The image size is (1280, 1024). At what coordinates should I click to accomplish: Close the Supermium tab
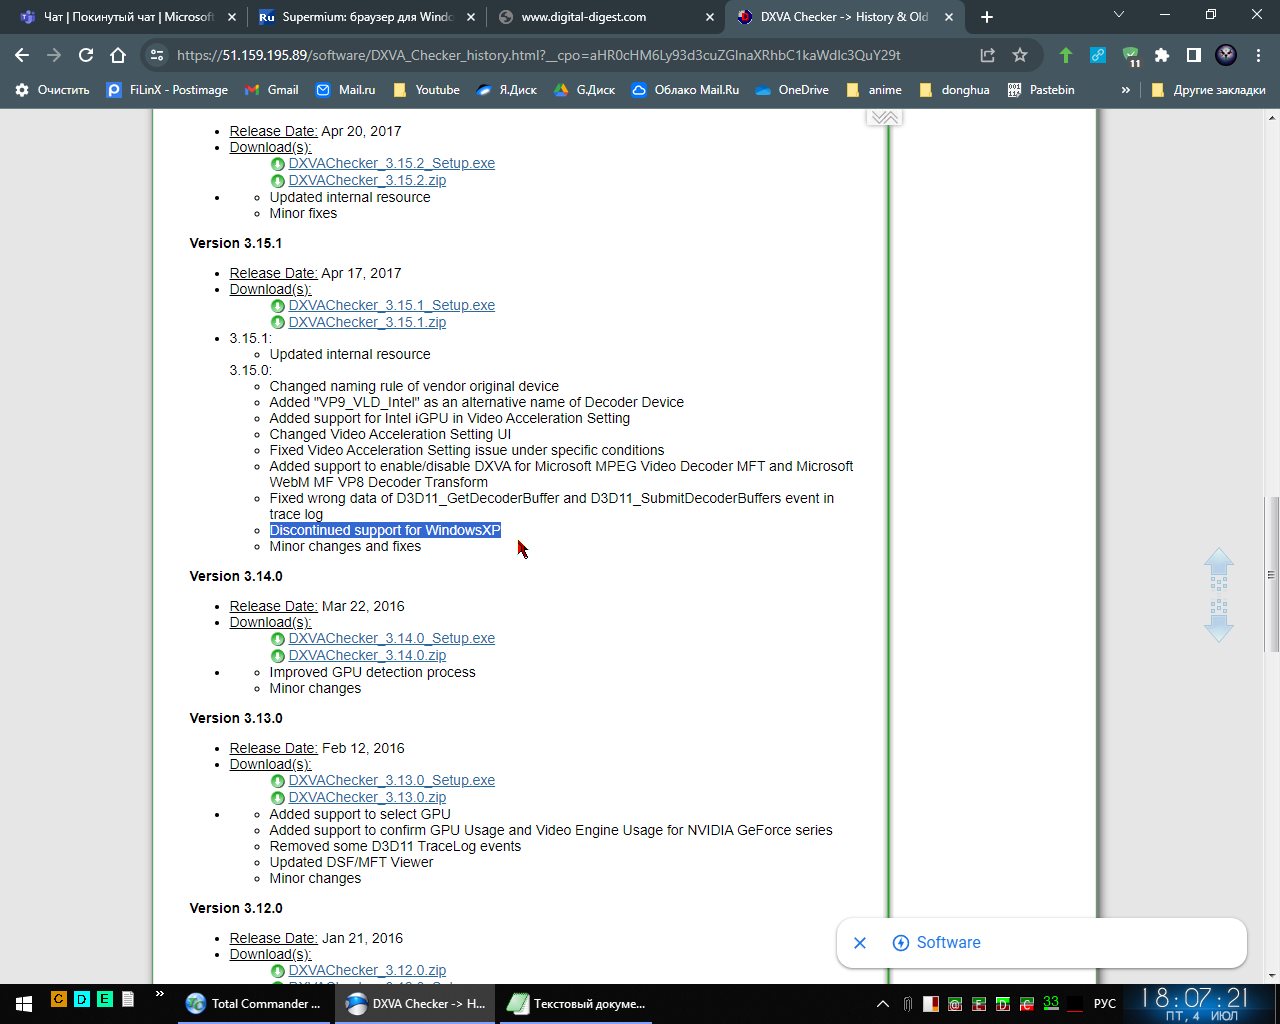tap(470, 17)
